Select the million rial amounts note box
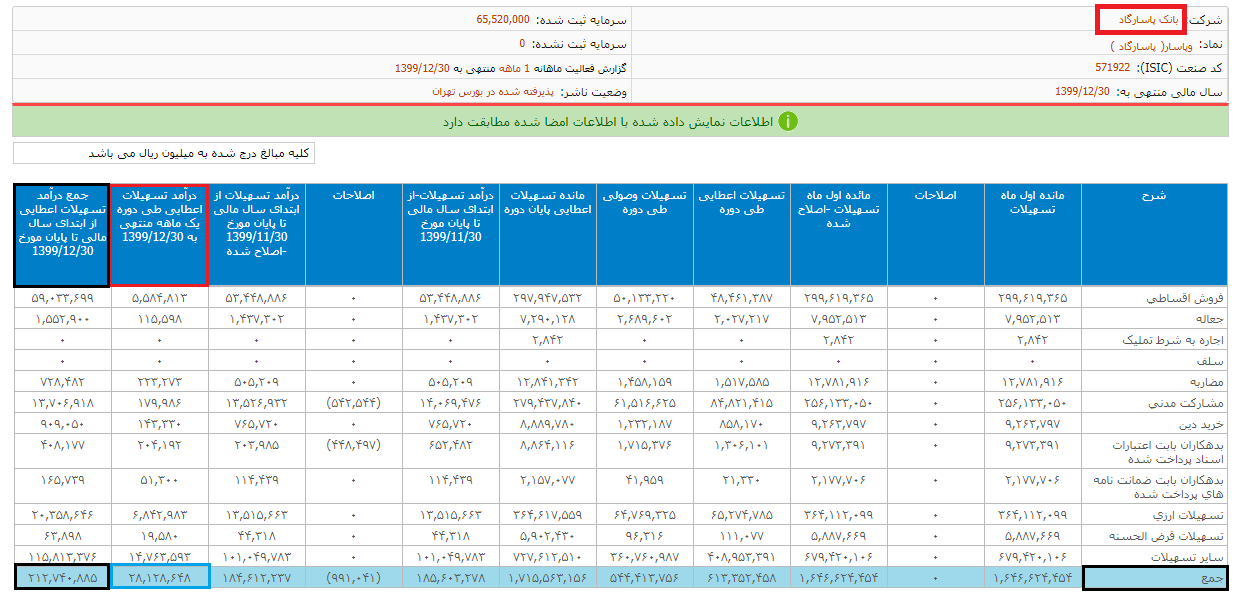The image size is (1237, 598). (163, 153)
